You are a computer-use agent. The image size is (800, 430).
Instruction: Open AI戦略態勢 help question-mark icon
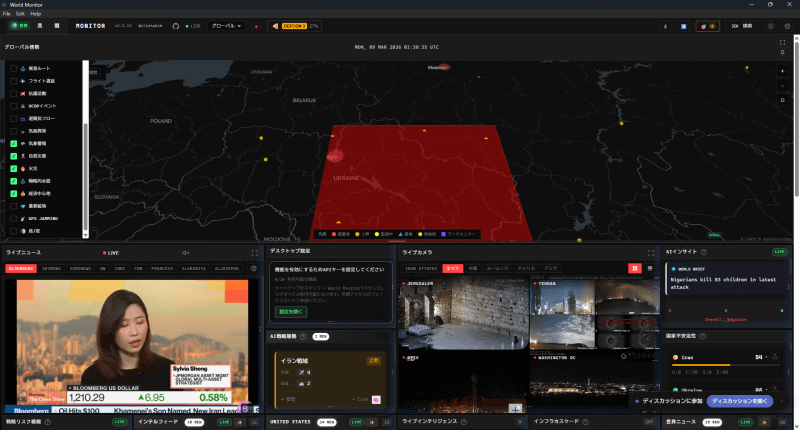[x=303, y=337]
